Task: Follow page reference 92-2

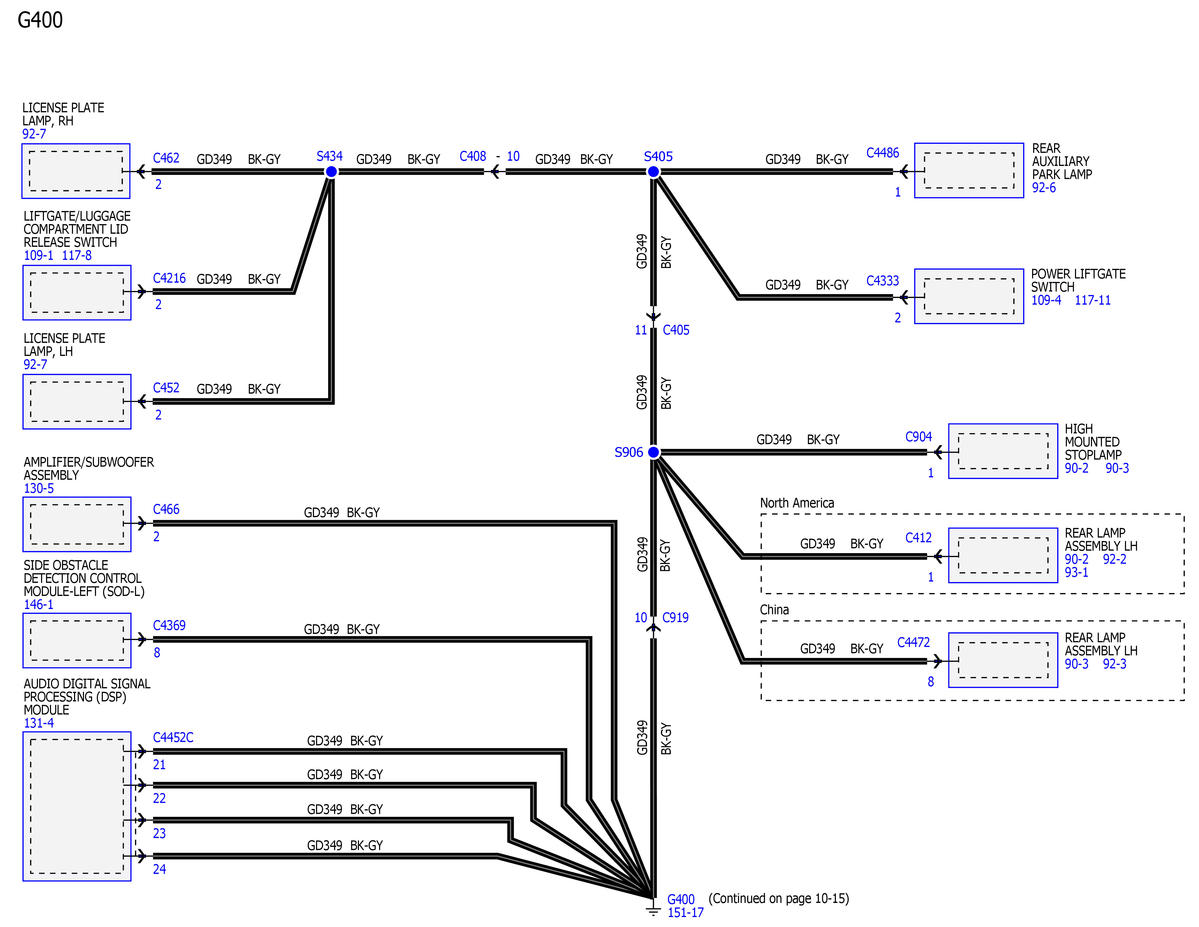Action: coord(1114,559)
